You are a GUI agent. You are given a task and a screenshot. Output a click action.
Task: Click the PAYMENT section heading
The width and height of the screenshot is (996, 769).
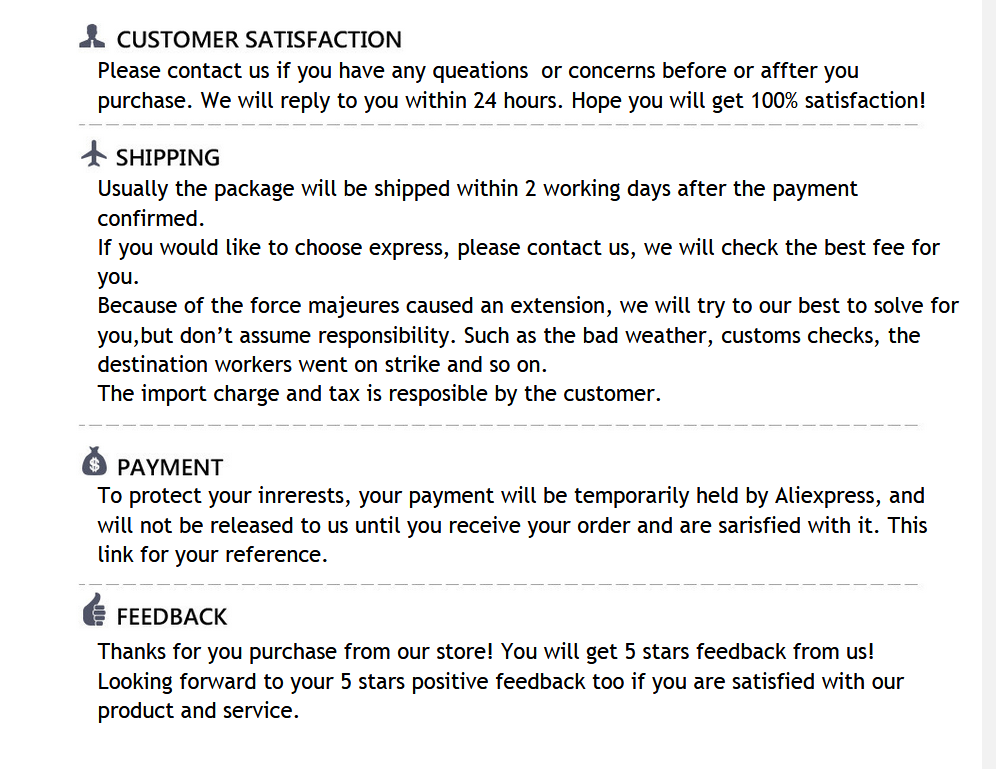[170, 467]
